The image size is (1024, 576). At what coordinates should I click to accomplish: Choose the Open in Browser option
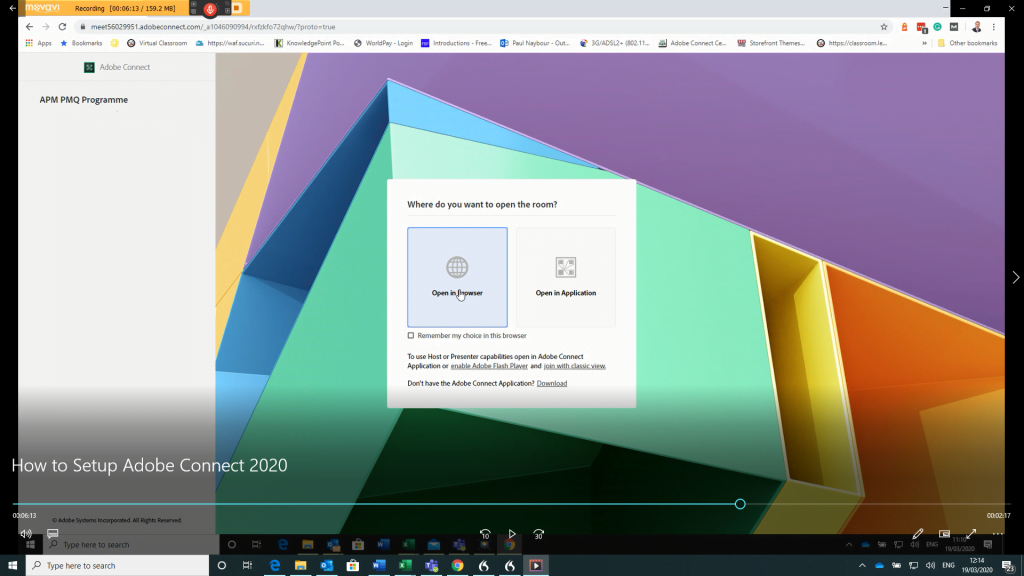(x=457, y=277)
